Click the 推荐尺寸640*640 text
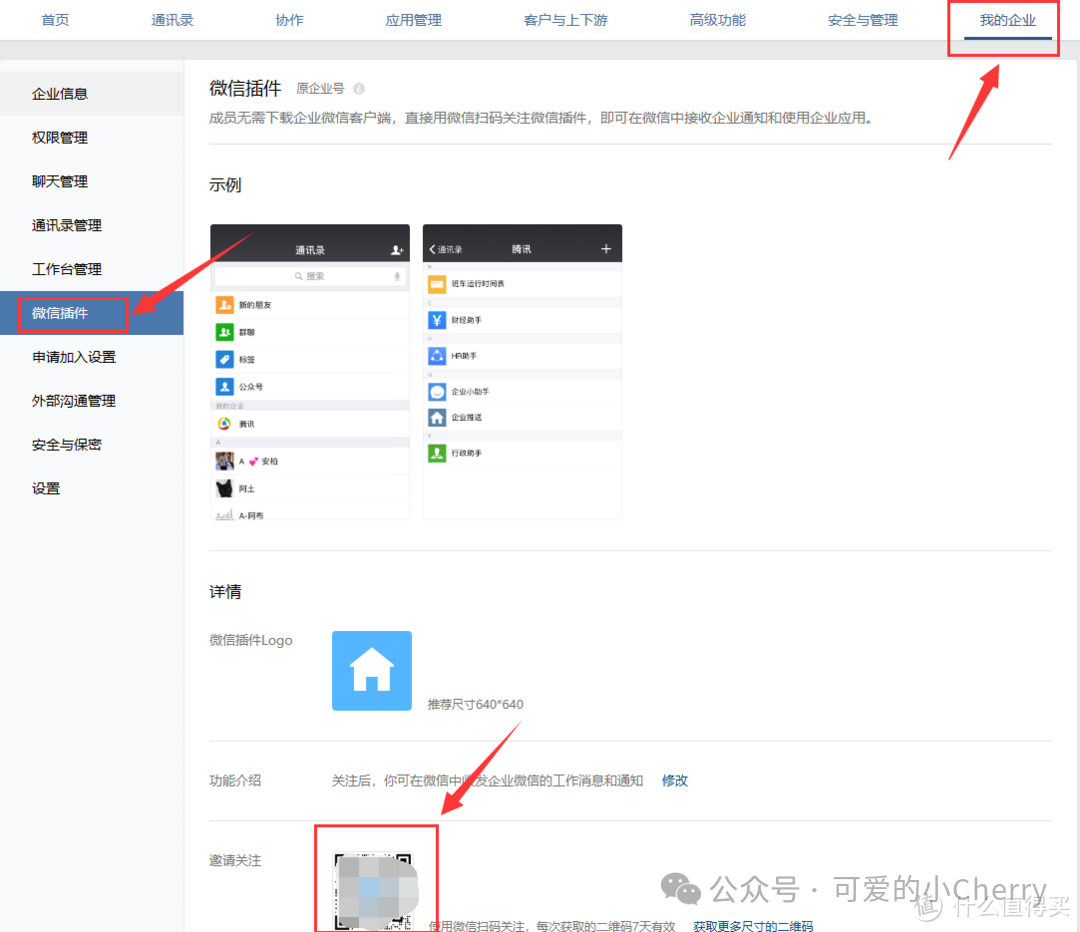Viewport: 1080px width, 932px height. click(475, 704)
